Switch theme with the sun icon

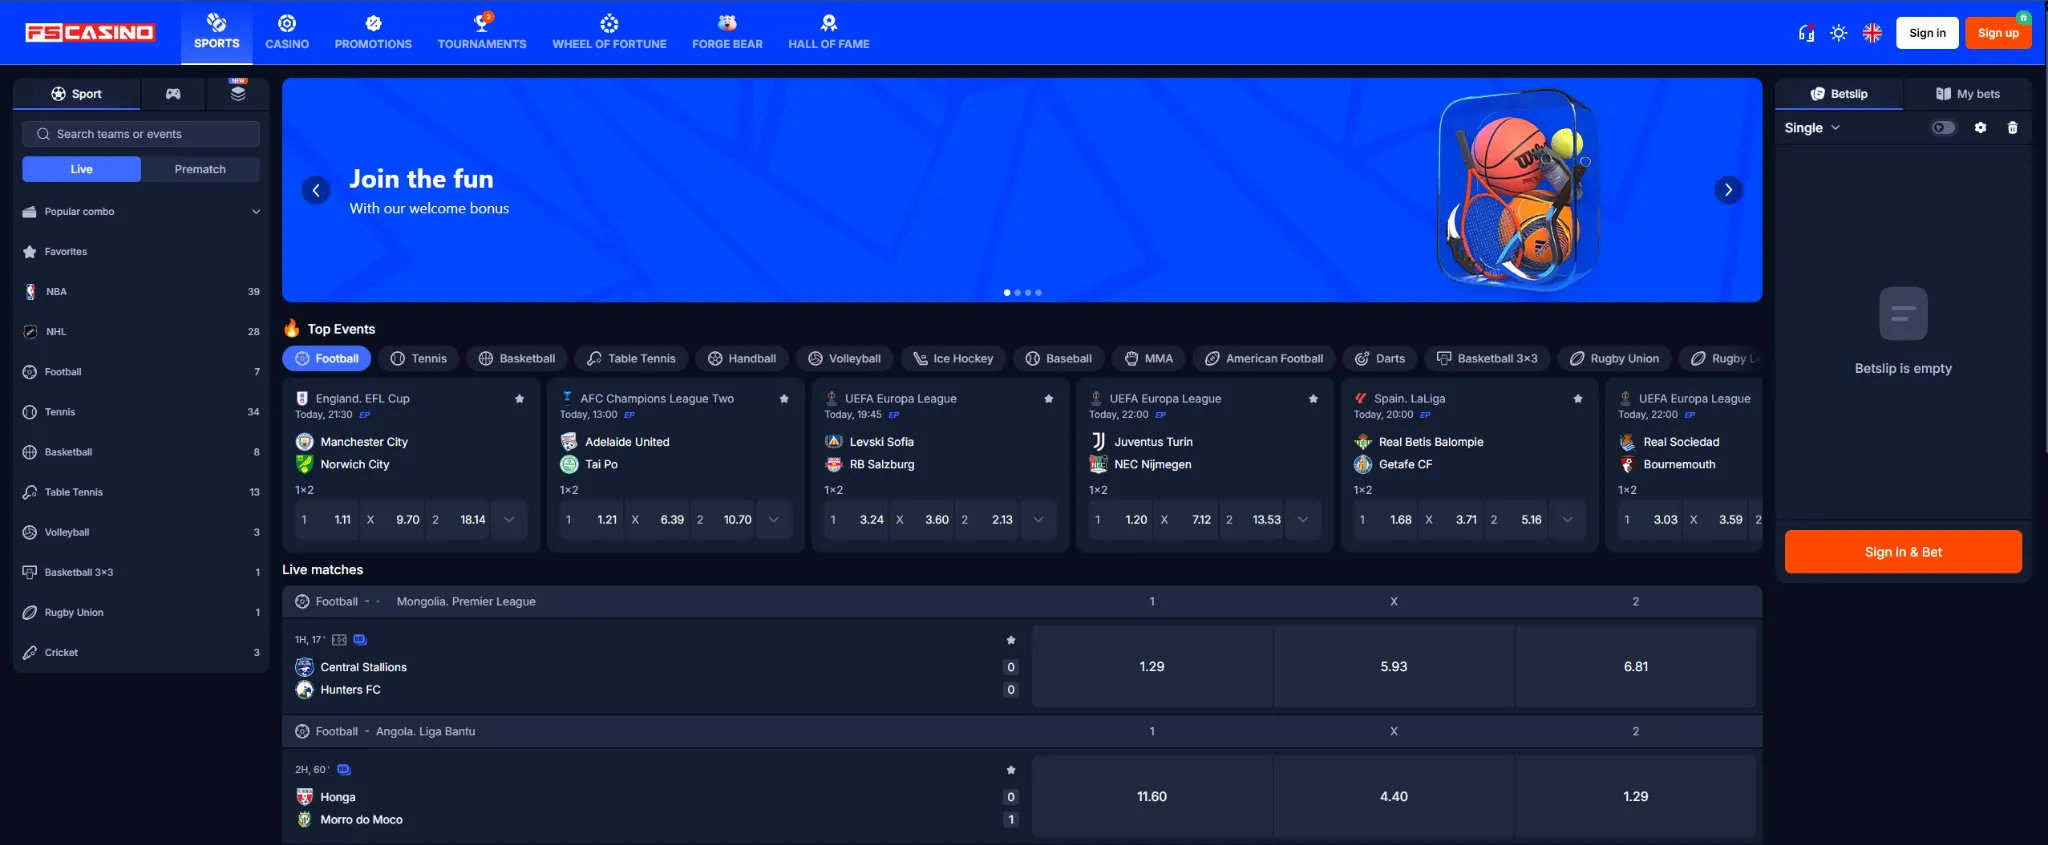[1838, 33]
